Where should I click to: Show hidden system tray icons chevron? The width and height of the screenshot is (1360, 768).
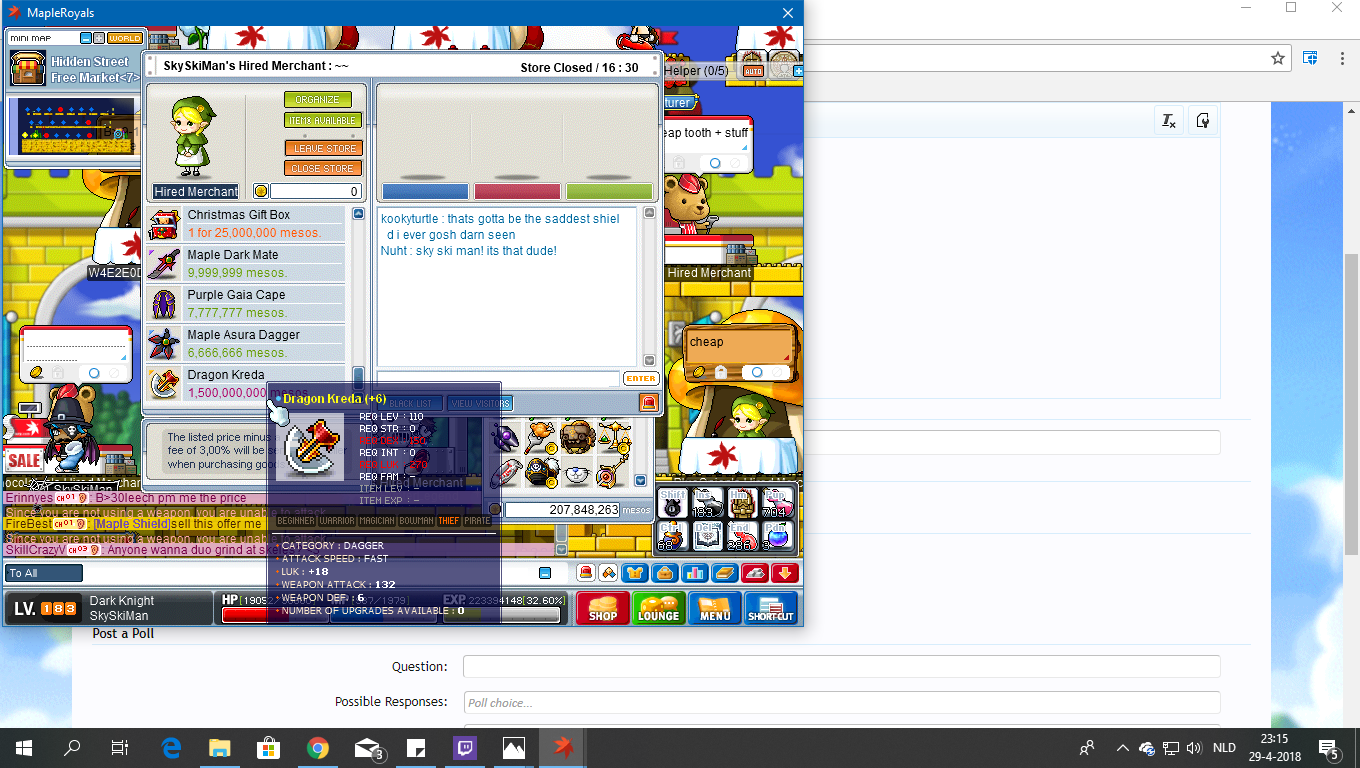tap(1122, 748)
